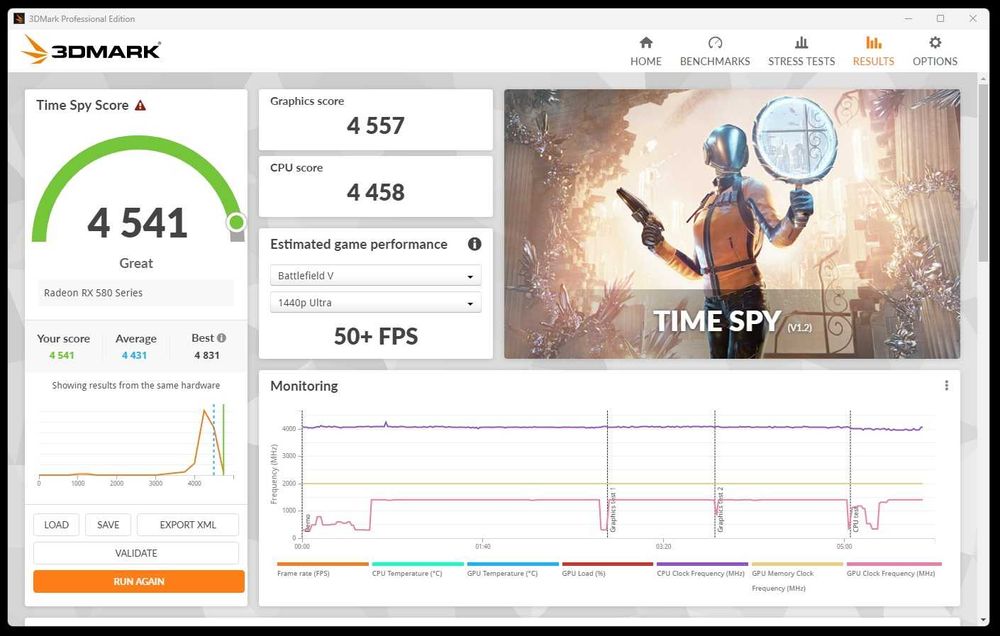
Task: Click the score distribution chart
Action: [x=136, y=443]
